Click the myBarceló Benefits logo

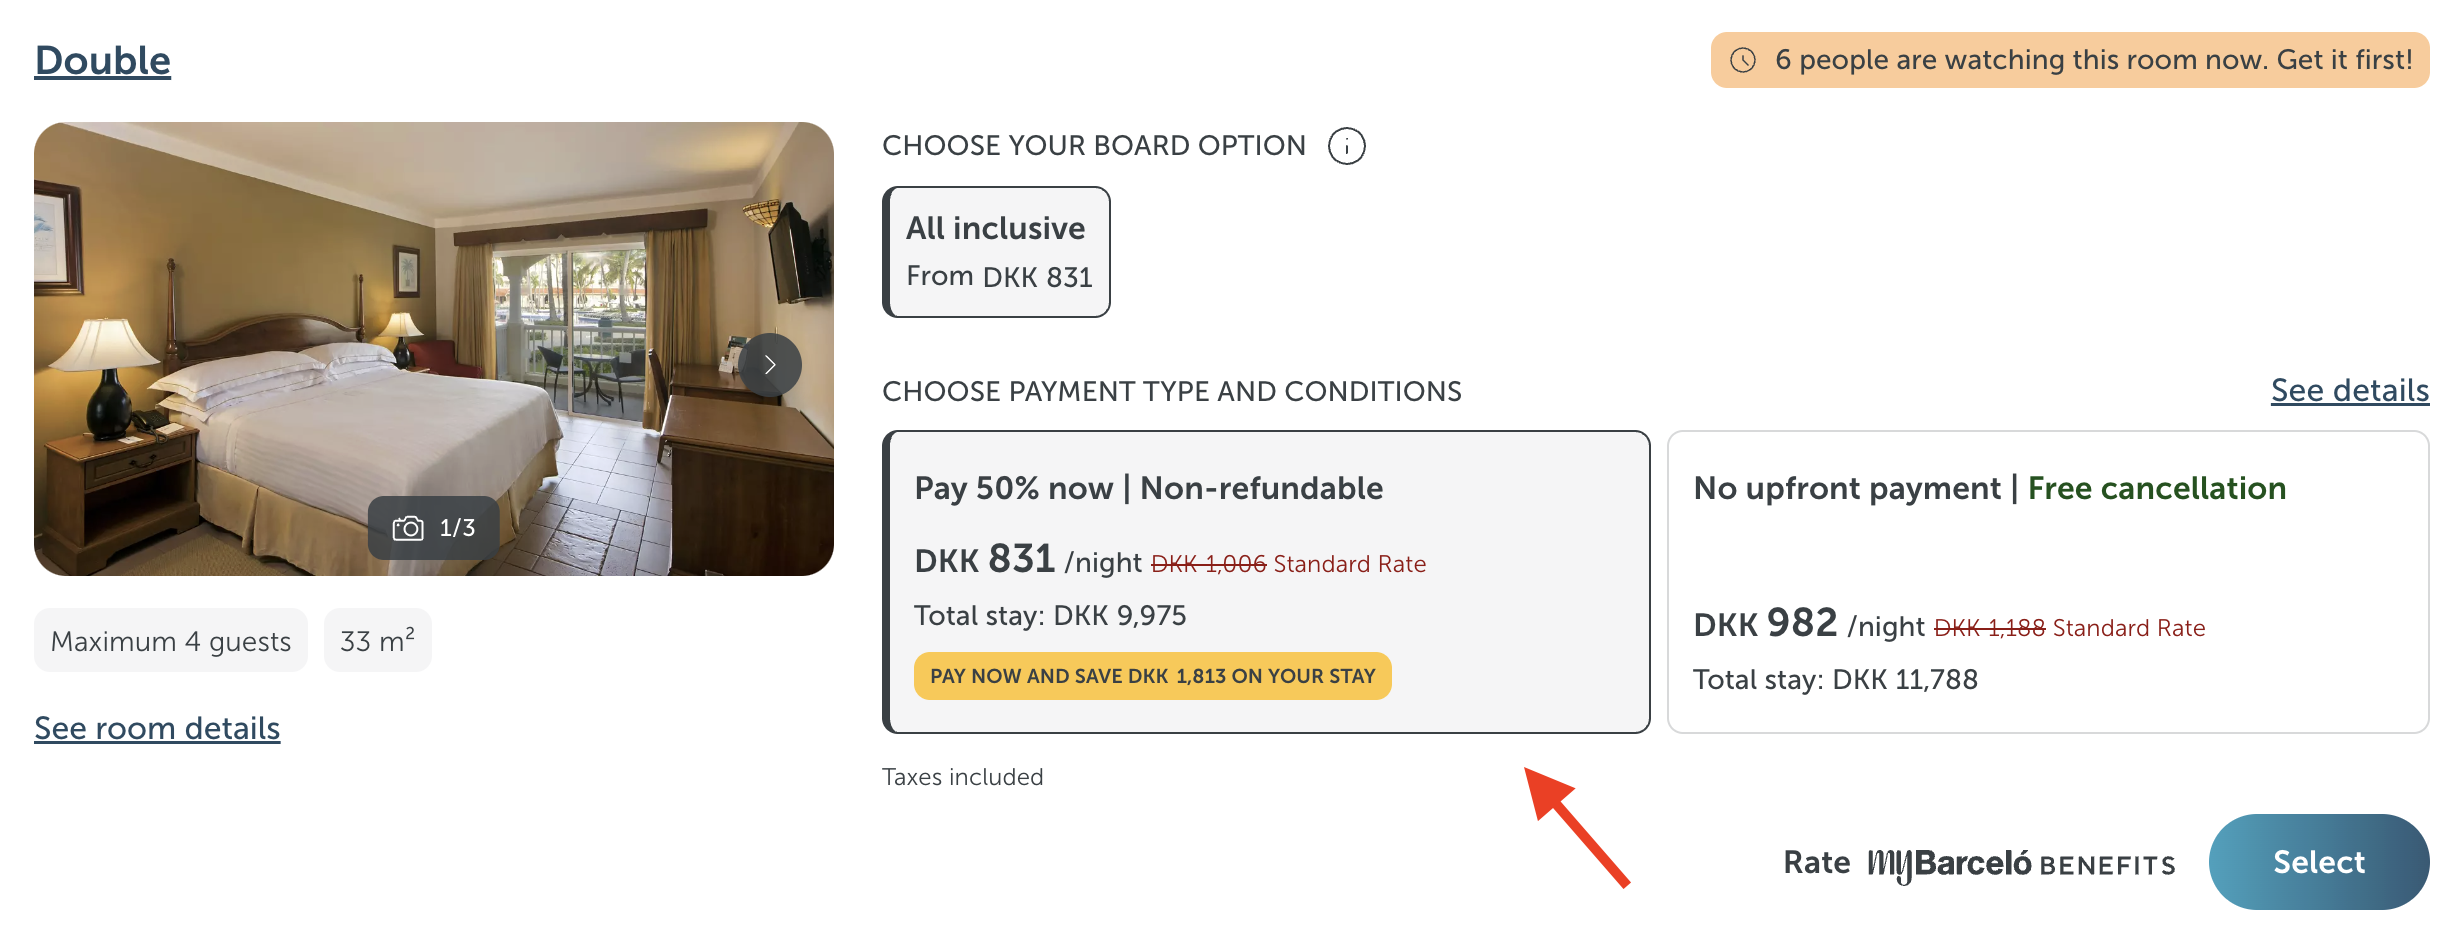(2020, 864)
